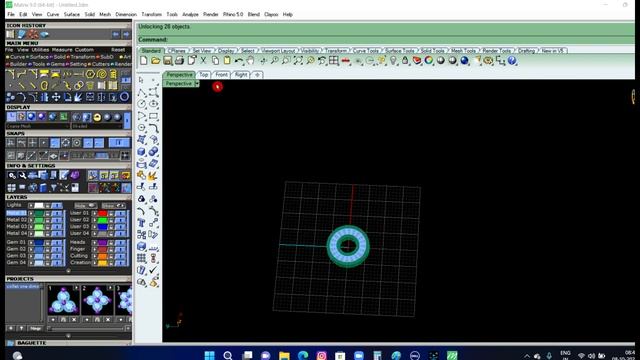Toggle first blue snap button in Snaps panel
The image size is (640, 360).
[55, 143]
